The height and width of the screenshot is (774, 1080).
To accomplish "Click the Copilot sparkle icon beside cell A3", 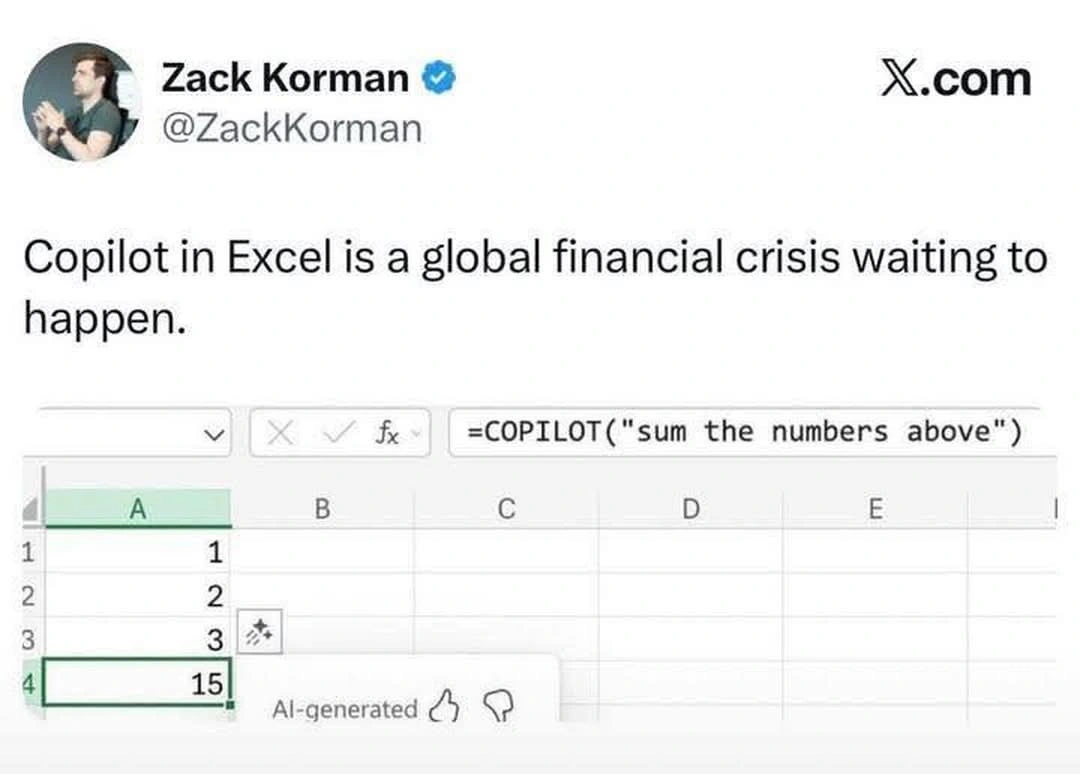I will pos(261,631).
